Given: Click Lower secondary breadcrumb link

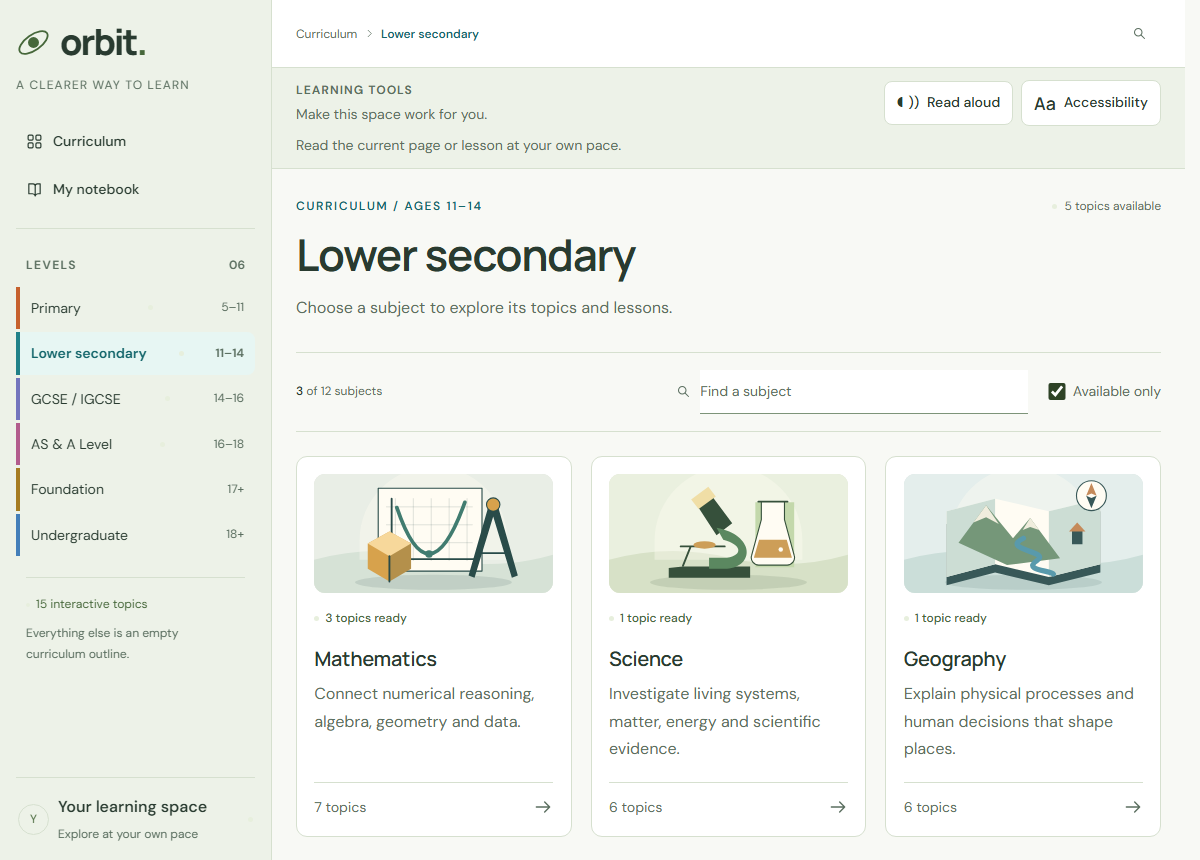Looking at the screenshot, I should (430, 34).
